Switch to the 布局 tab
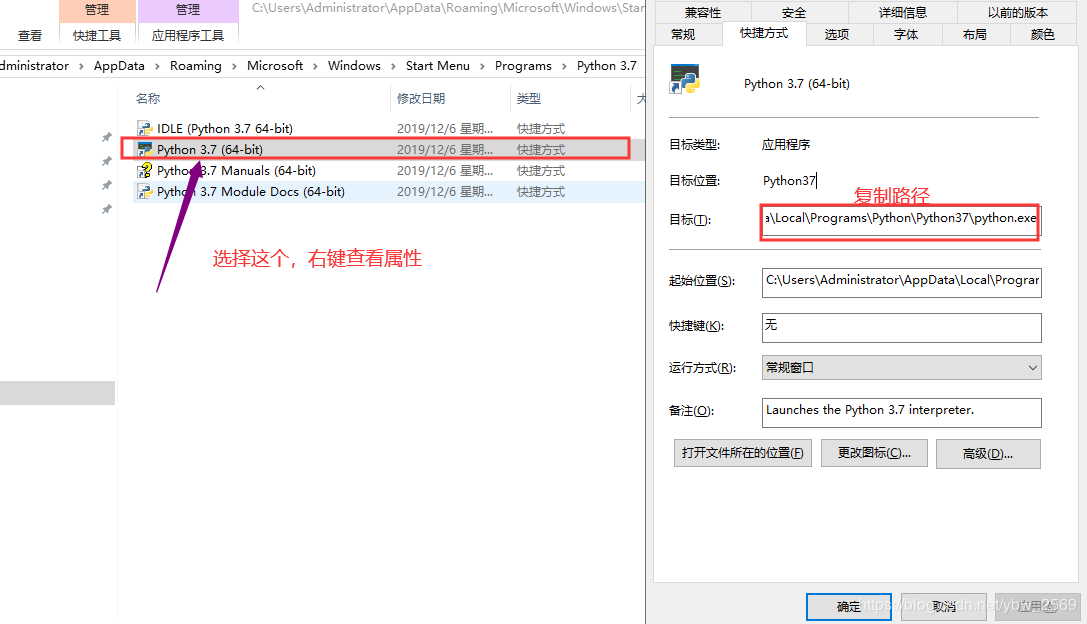The width and height of the screenshot is (1087, 624). (975, 35)
